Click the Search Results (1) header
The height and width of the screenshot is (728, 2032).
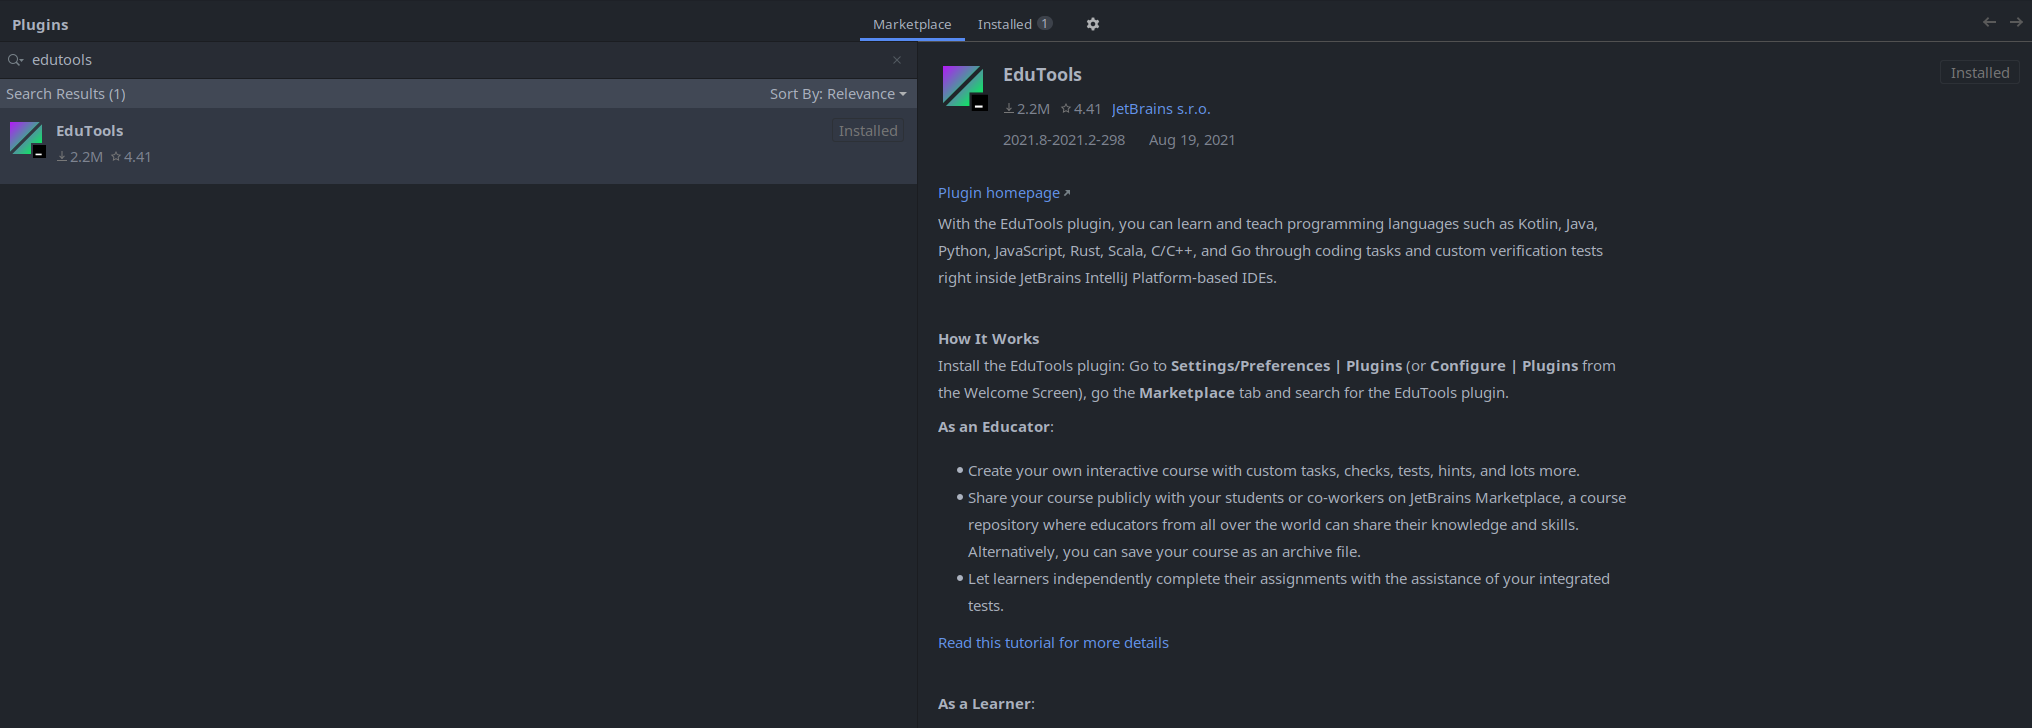[66, 94]
